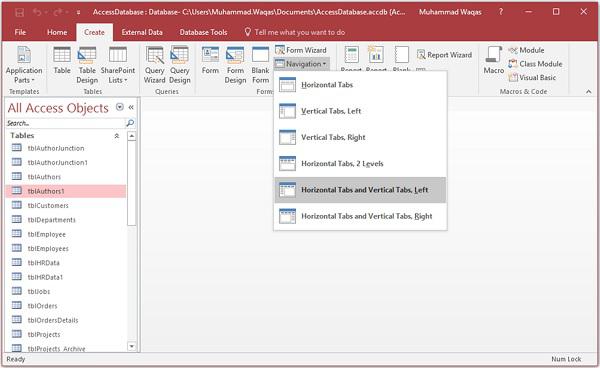Click the Undo icon in title bar
This screenshot has width=600, height=368.
point(37,12)
